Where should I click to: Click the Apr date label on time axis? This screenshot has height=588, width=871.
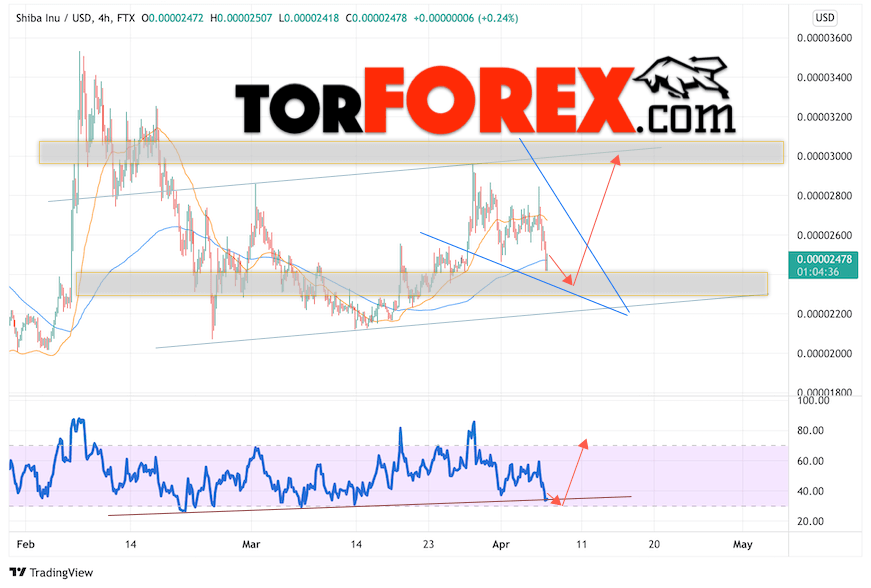(x=500, y=544)
